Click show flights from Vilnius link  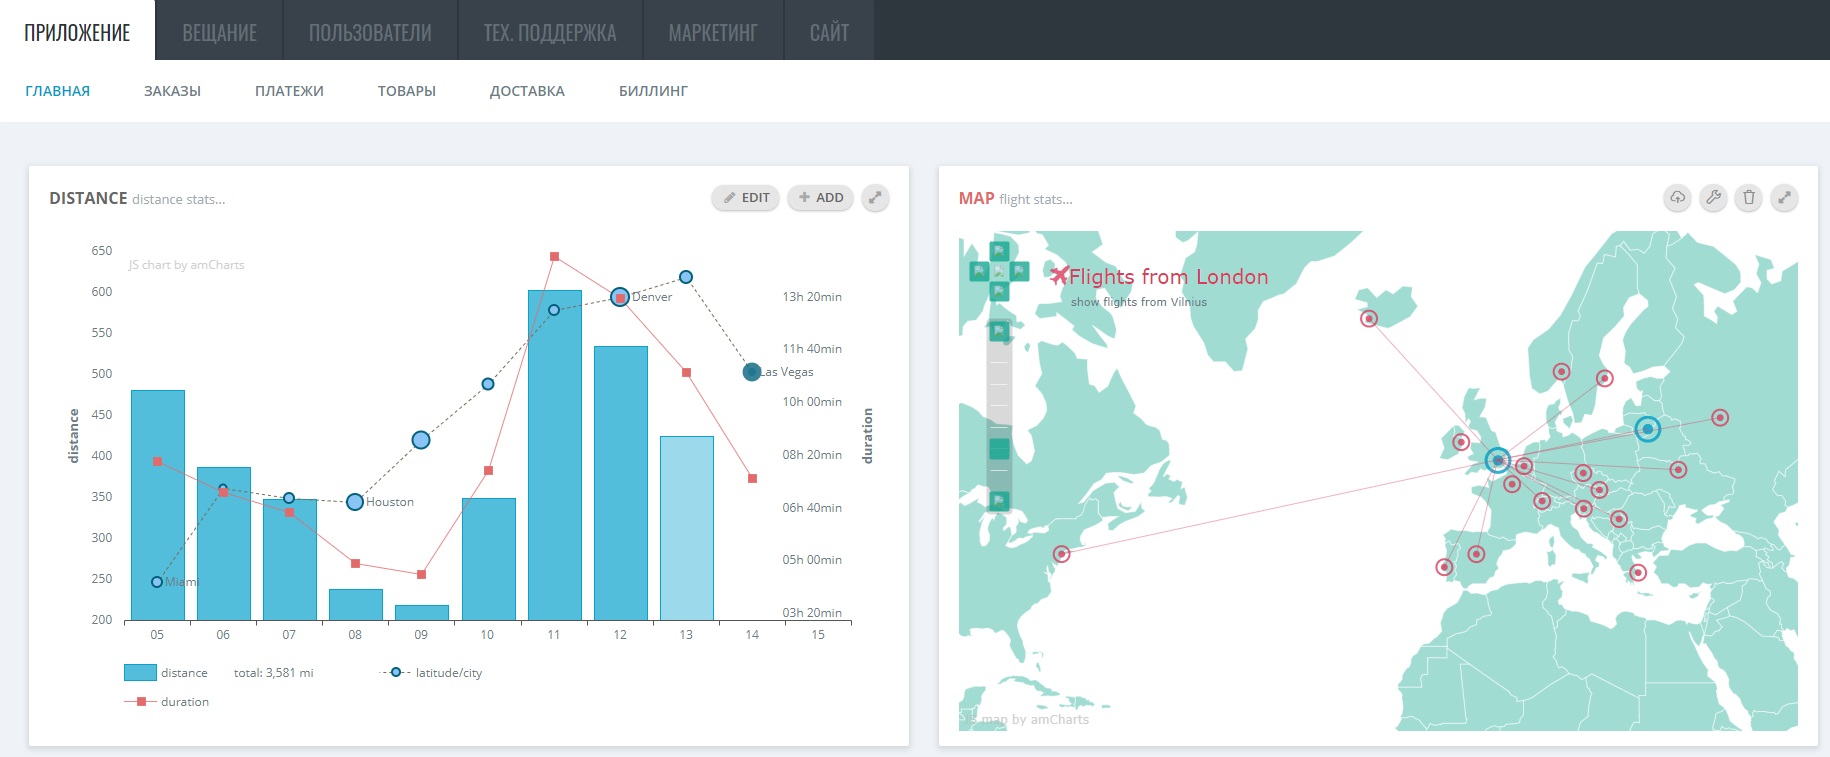click(x=1138, y=302)
